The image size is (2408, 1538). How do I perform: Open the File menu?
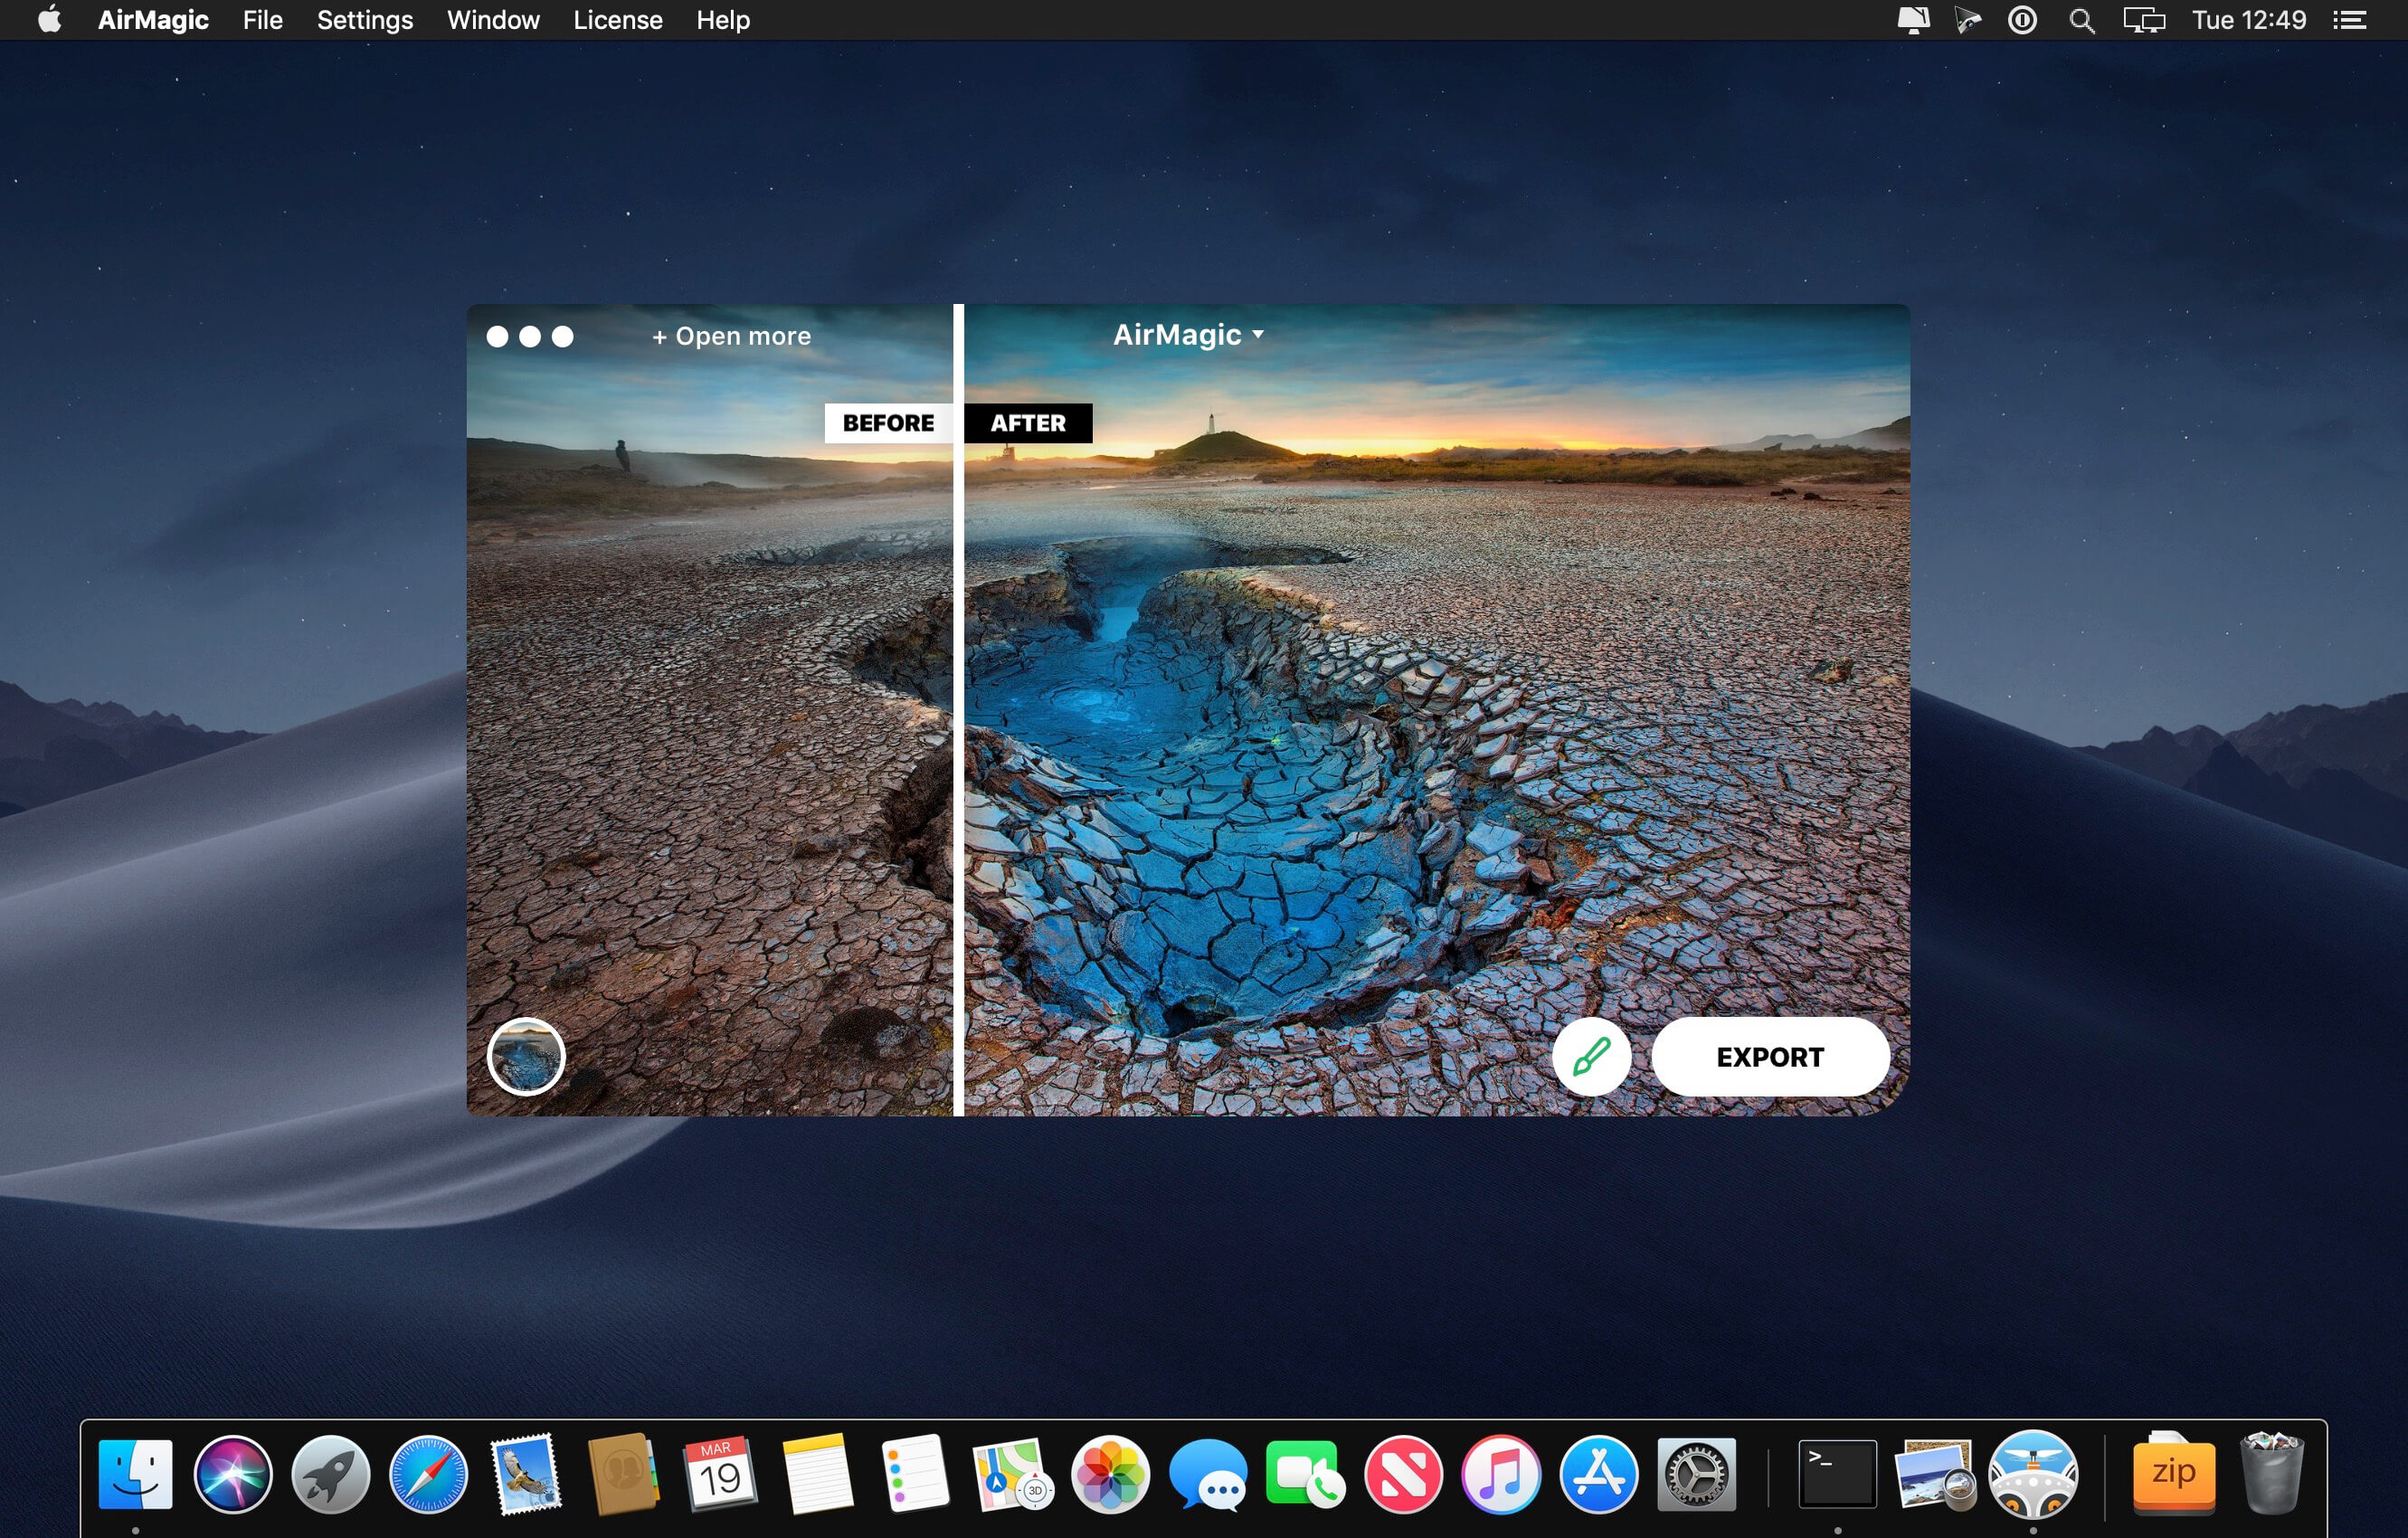tap(262, 20)
